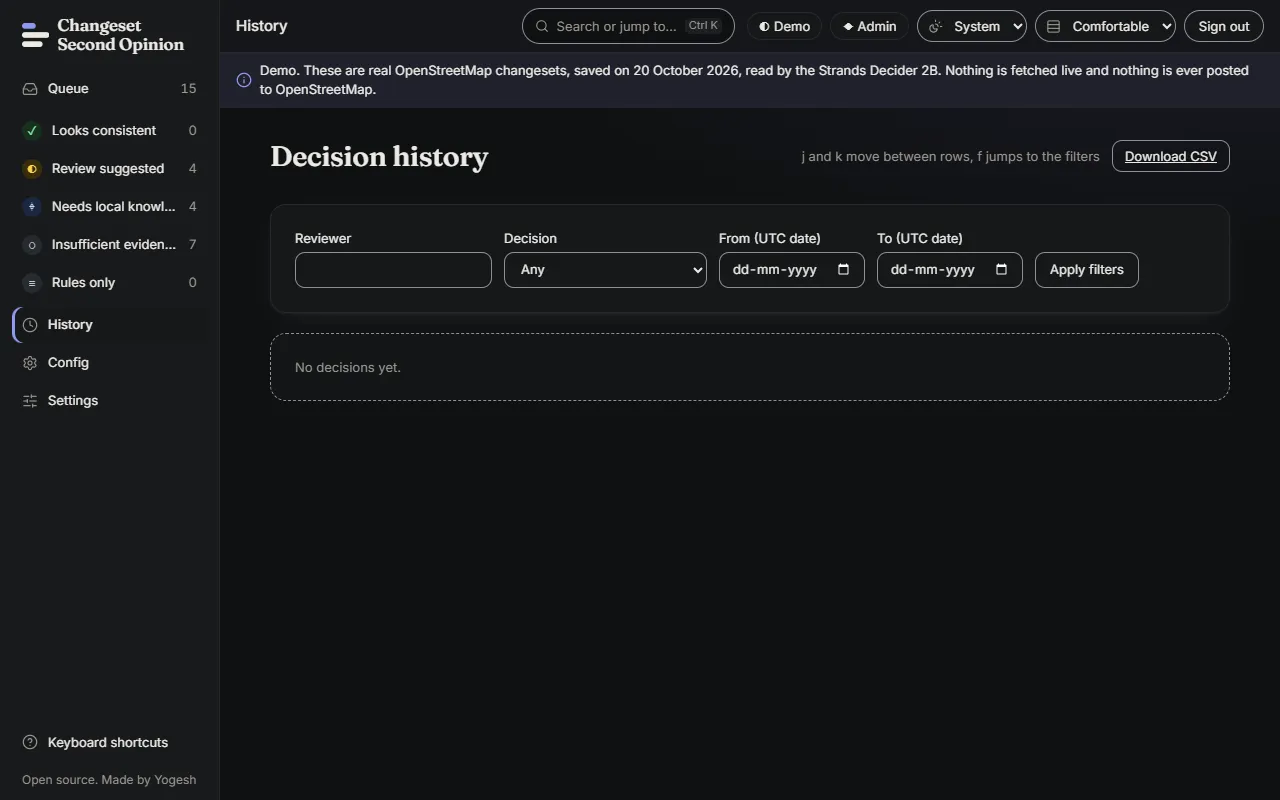Image resolution: width=1280 pixels, height=800 pixels.
Task: Open the Comfortable density dropdown
Action: coord(1105,27)
